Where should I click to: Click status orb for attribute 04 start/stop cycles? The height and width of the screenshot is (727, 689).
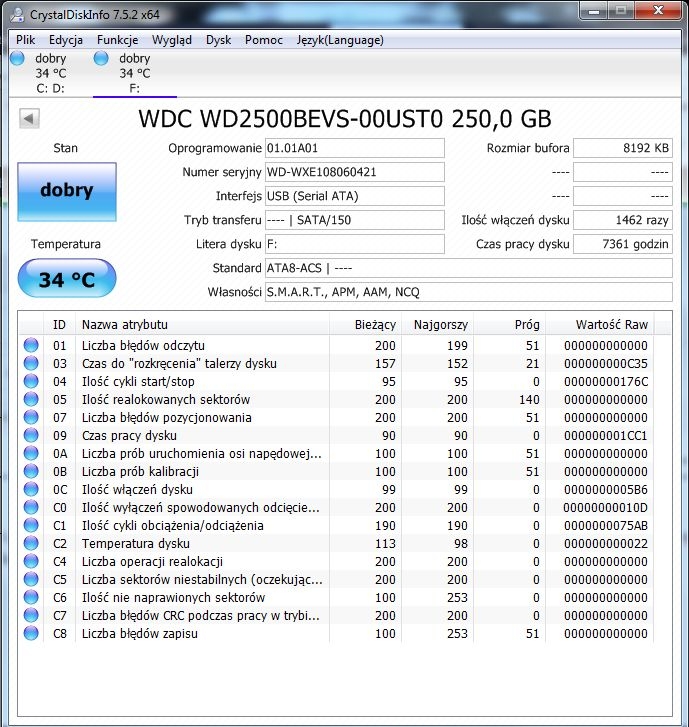31,381
